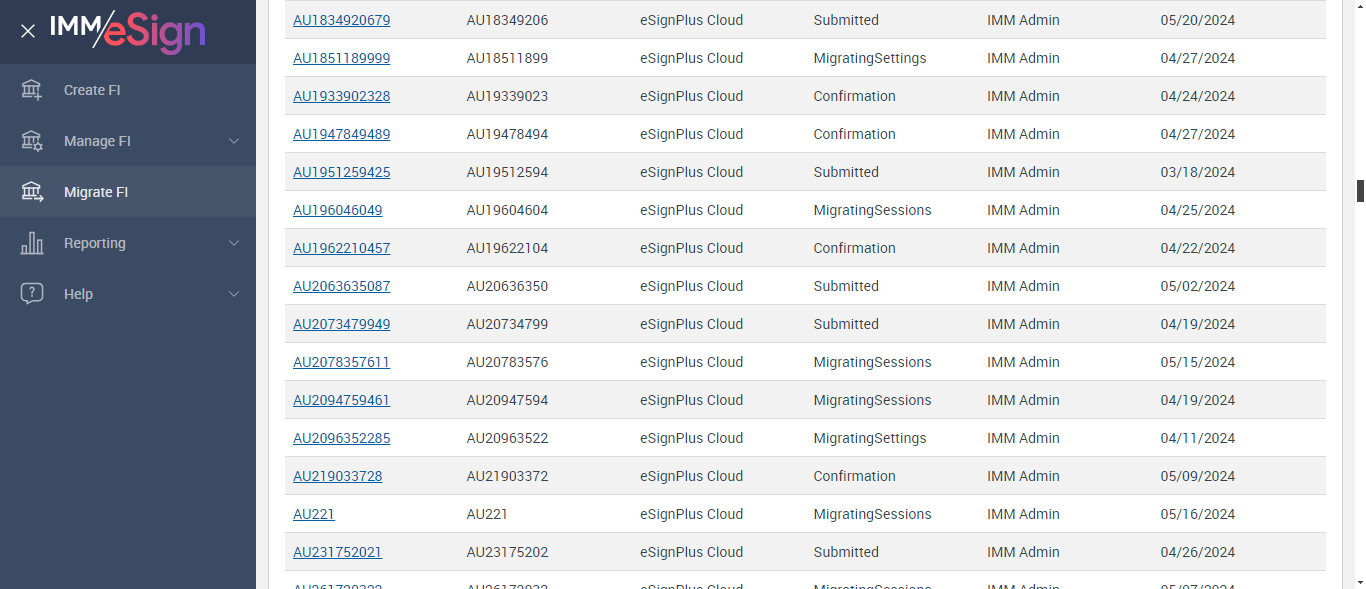Click the Reporting bar chart icon
Image resolution: width=1366 pixels, height=589 pixels.
click(32, 243)
